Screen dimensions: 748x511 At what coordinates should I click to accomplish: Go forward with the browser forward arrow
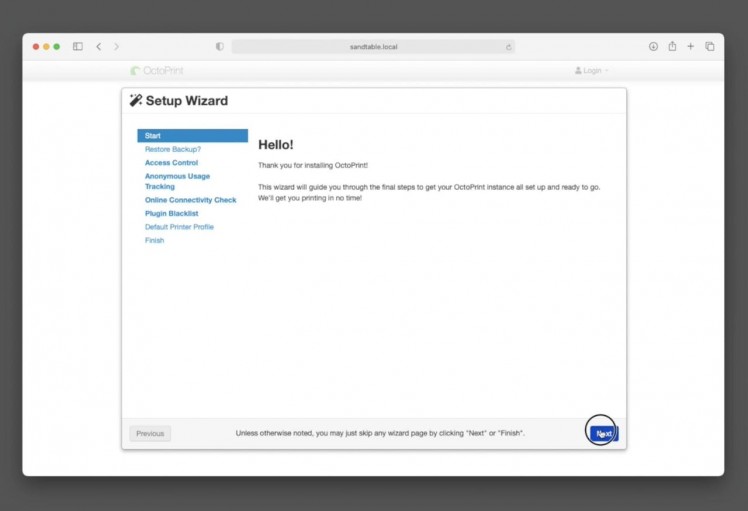[x=116, y=46]
